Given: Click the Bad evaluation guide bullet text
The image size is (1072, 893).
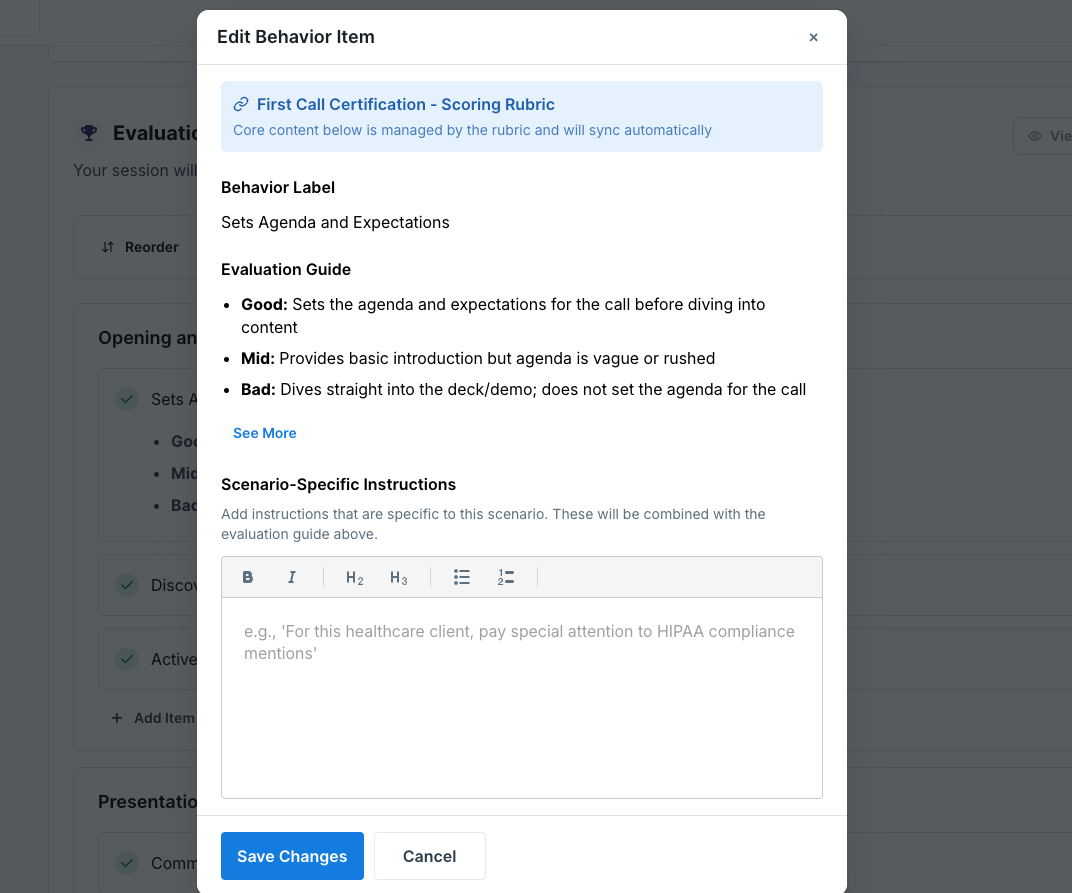Looking at the screenshot, I should [523, 389].
